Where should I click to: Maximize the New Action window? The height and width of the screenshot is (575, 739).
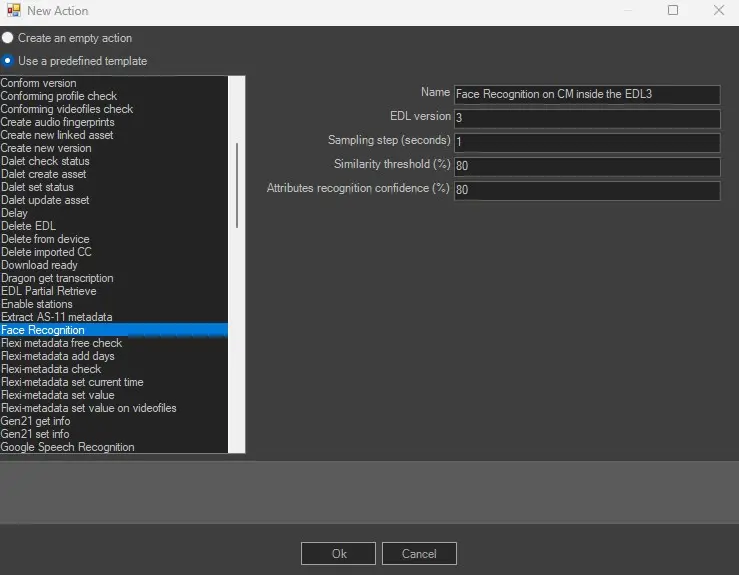(x=673, y=11)
